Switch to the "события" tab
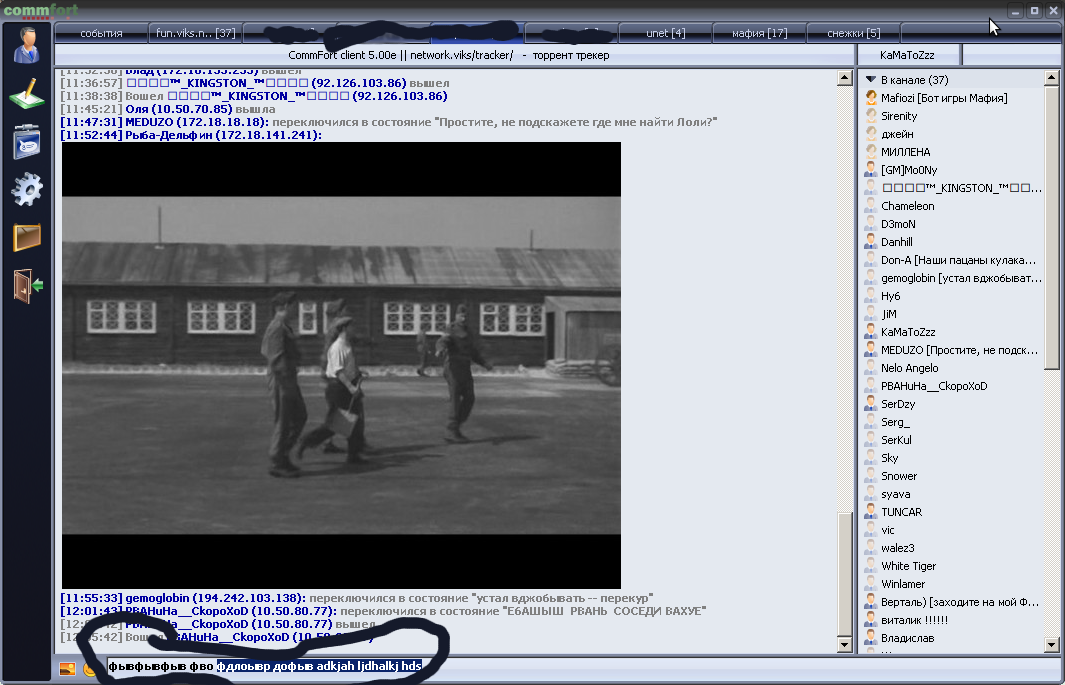Image resolution: width=1065 pixels, height=685 pixels. 101,33
